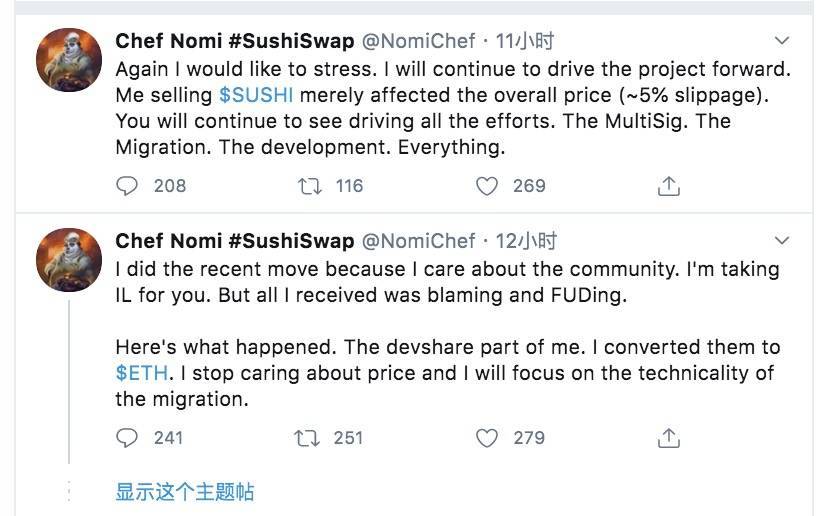This screenshot has width=832, height=516.
Task: Open the $ETH cashtag link
Action: 142,373
